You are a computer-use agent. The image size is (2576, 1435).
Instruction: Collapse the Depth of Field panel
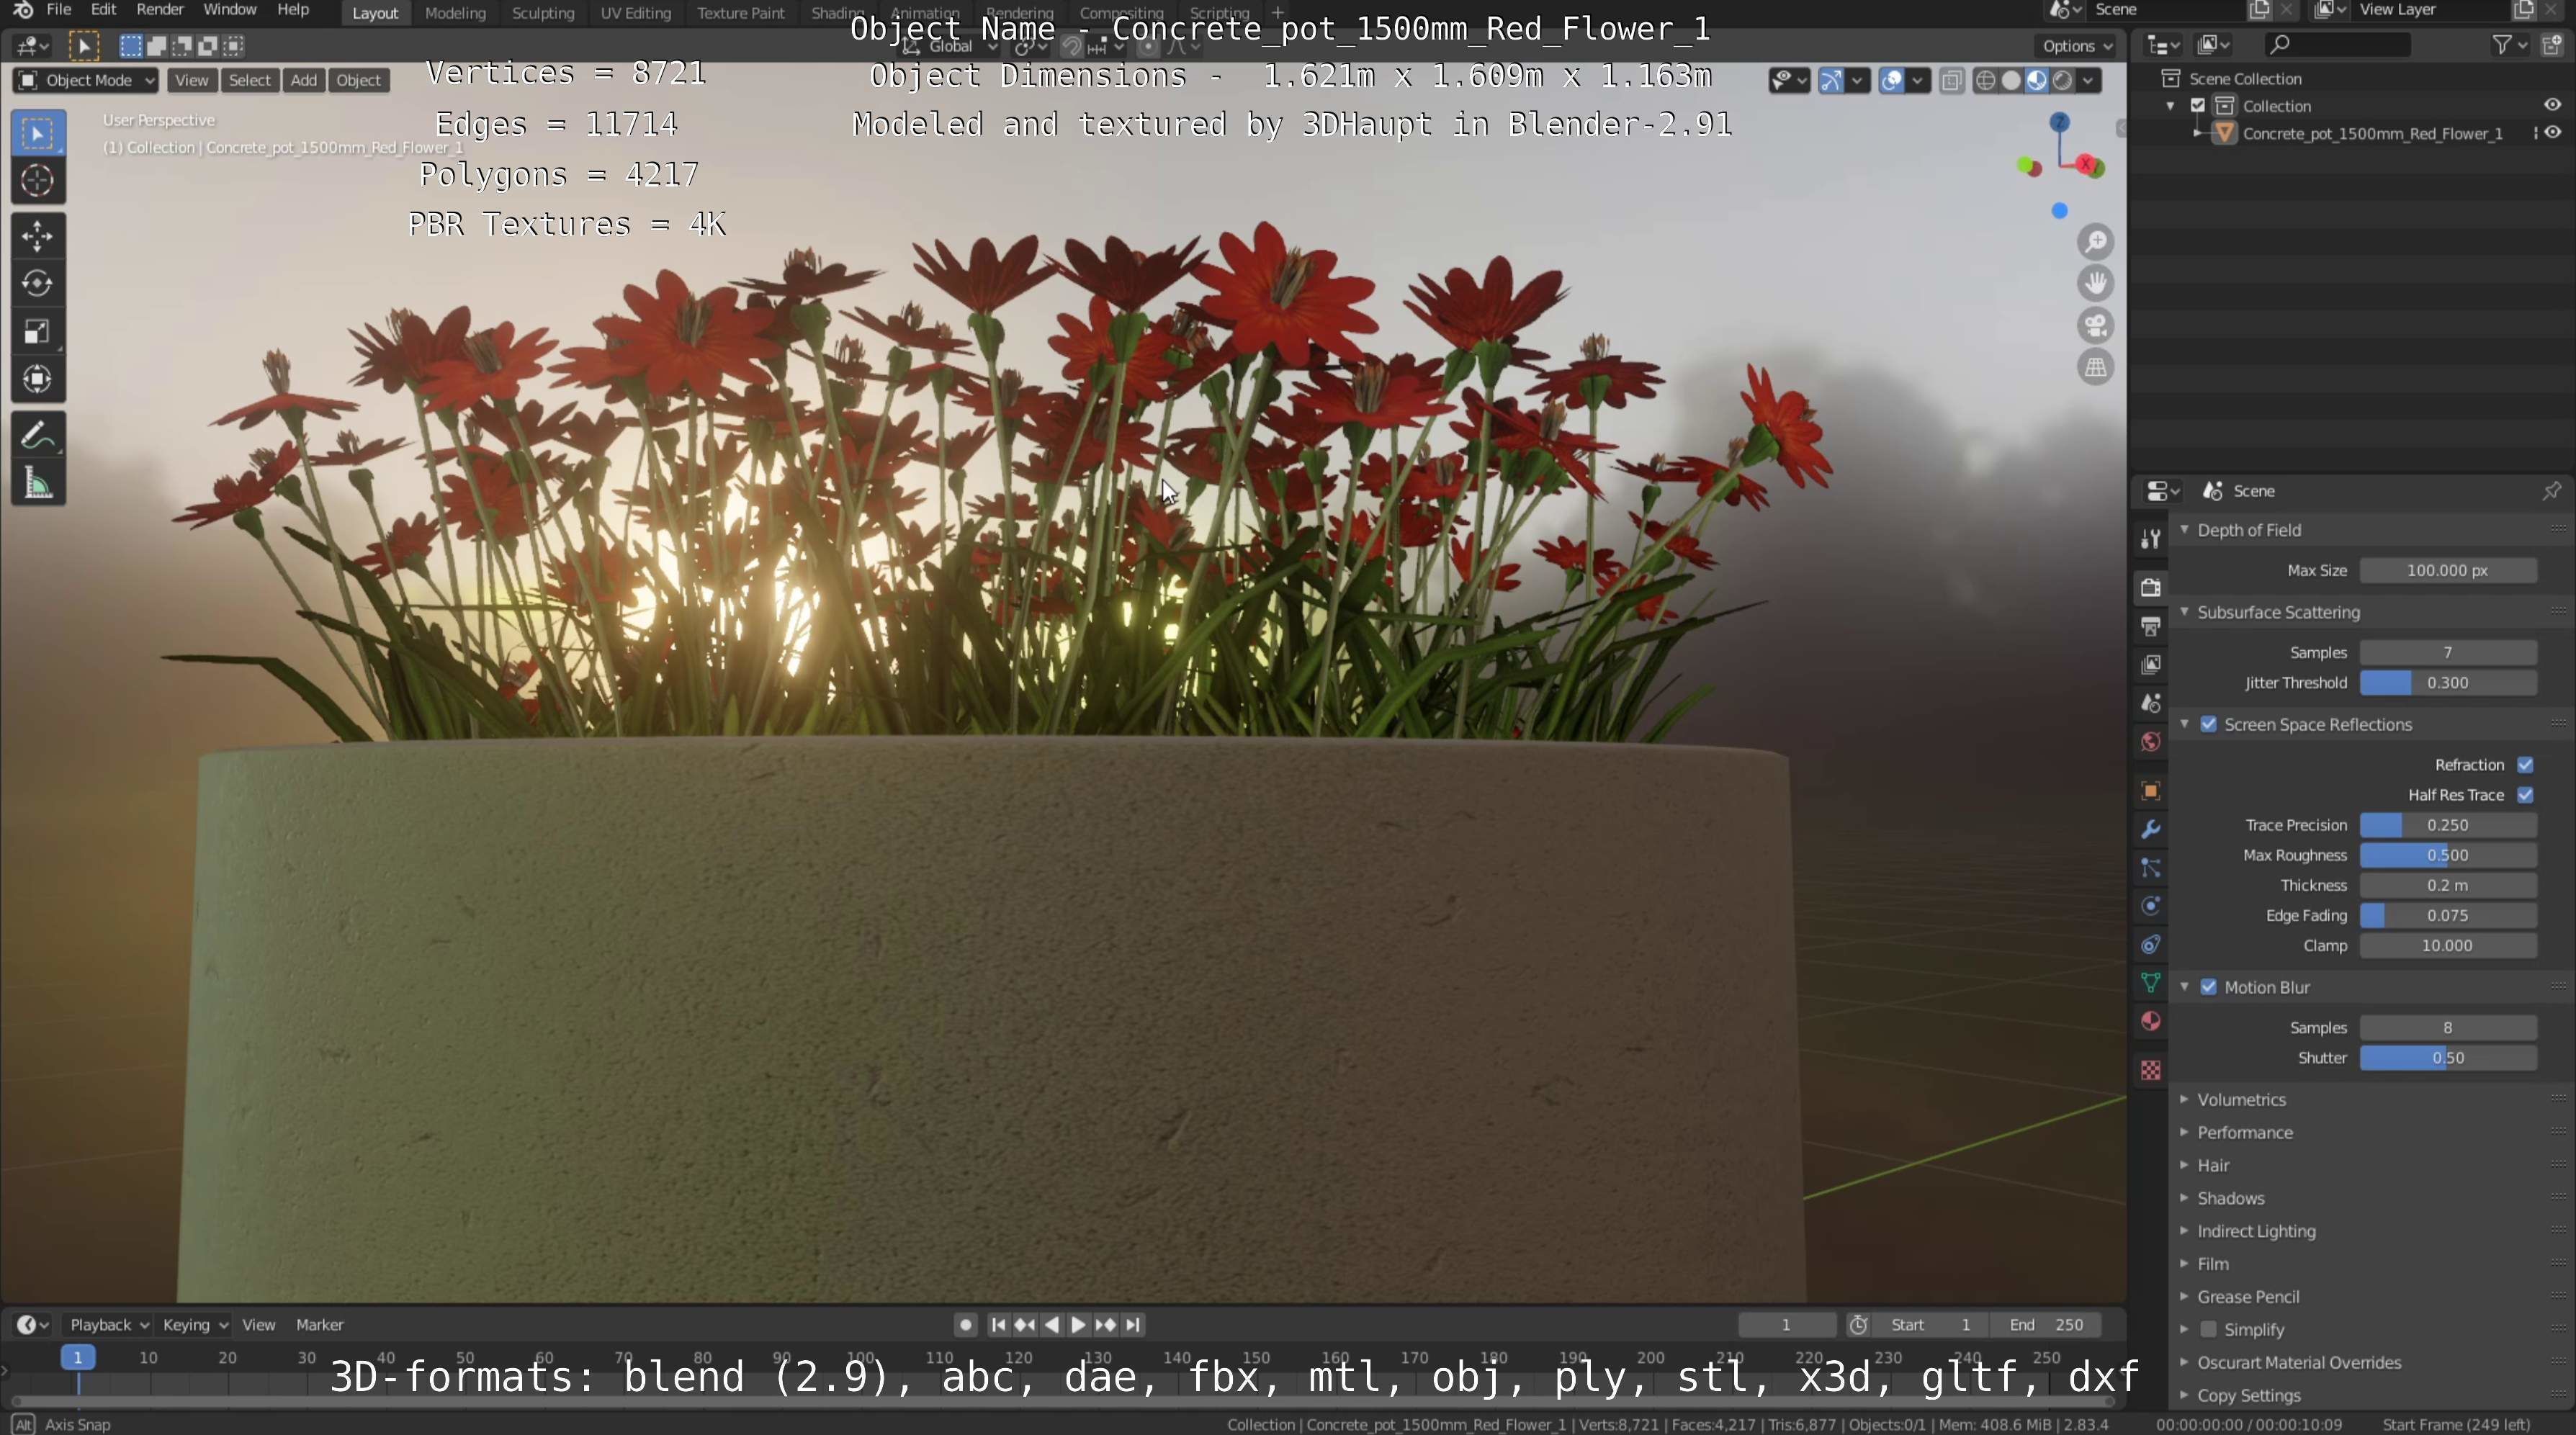tap(2249, 530)
